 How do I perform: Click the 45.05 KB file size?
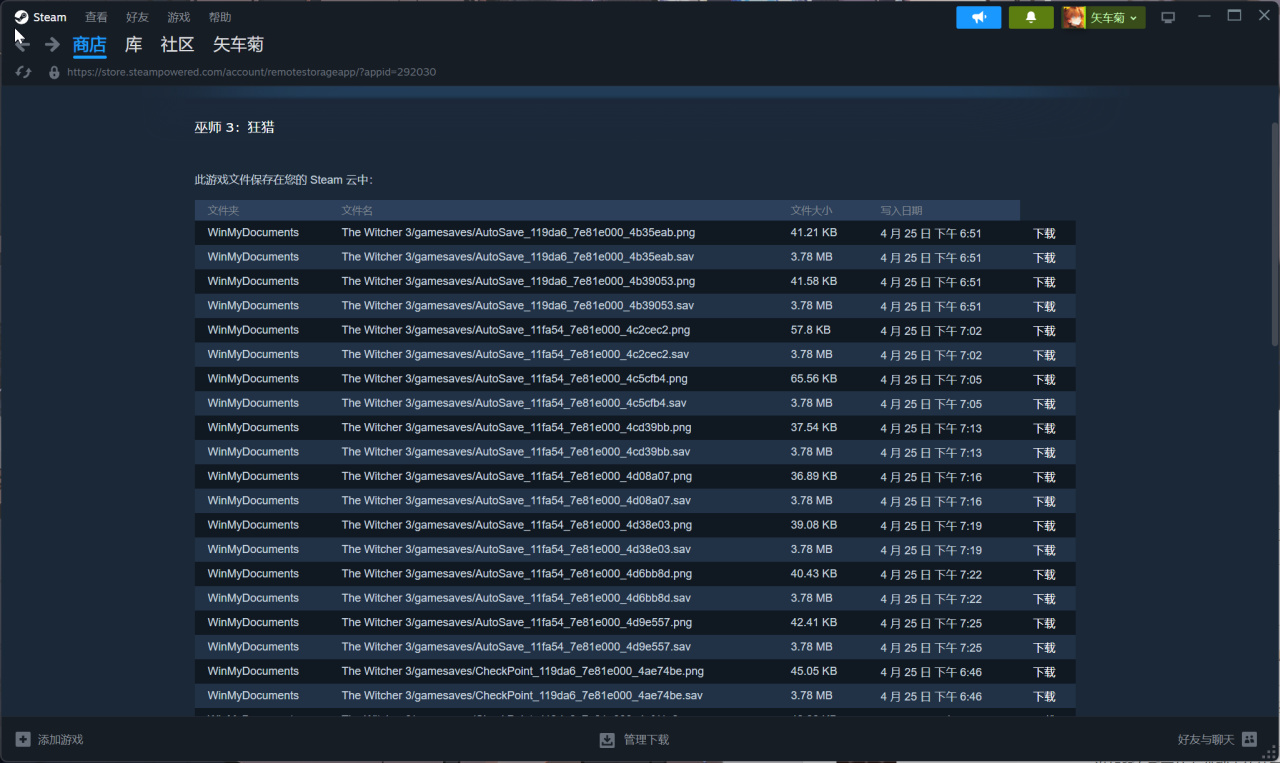(x=814, y=671)
